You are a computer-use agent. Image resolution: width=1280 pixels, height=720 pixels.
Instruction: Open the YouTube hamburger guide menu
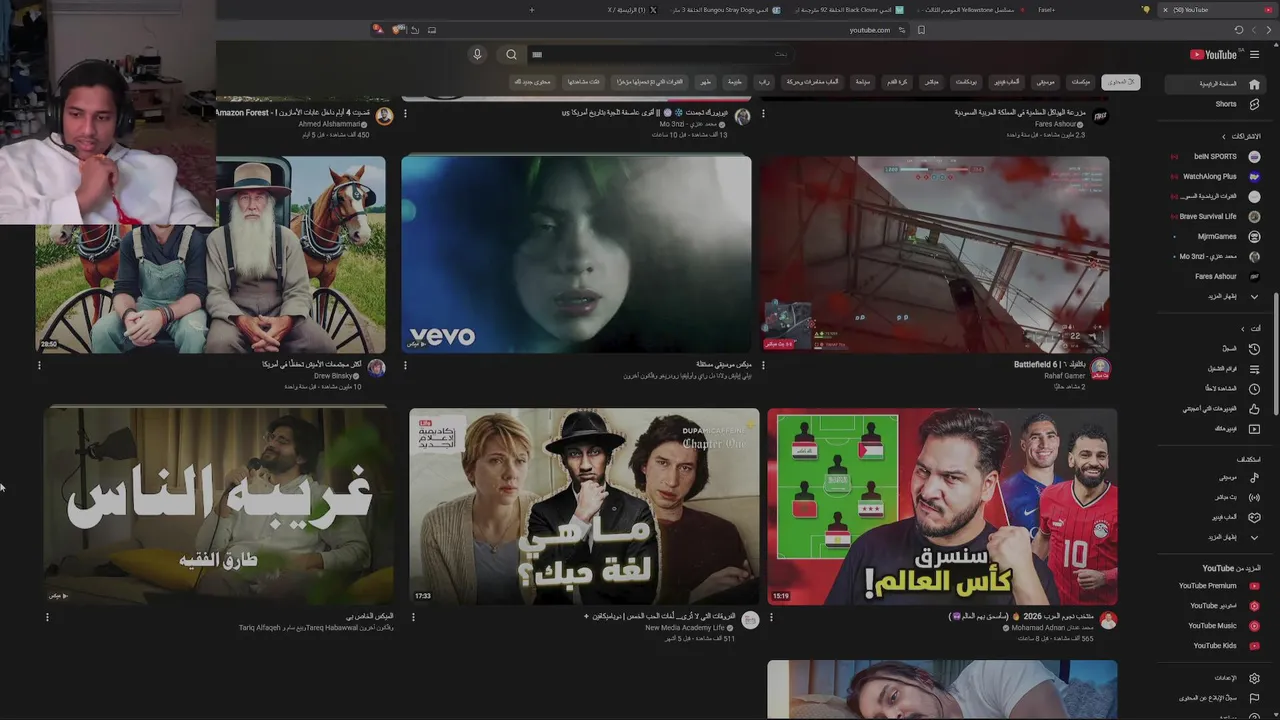tap(1254, 55)
